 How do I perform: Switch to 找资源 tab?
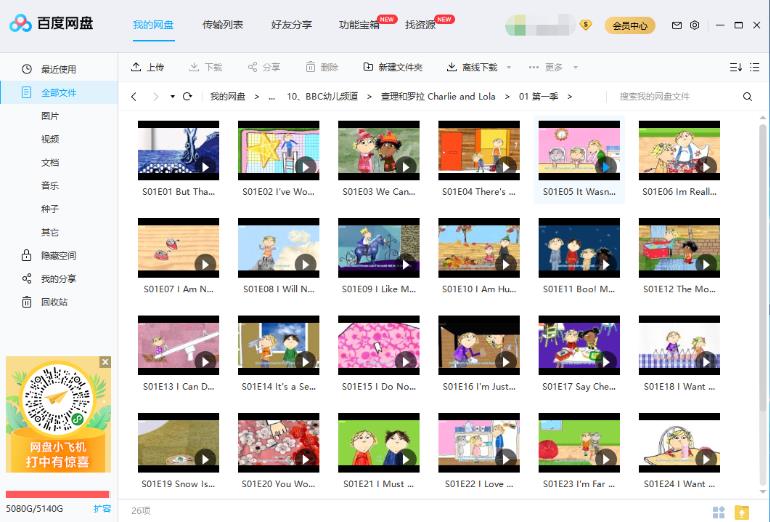420,25
